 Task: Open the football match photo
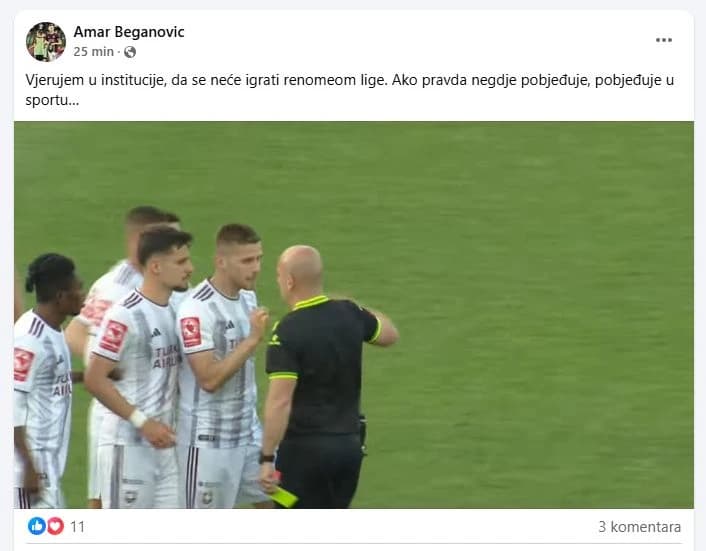[354, 315]
